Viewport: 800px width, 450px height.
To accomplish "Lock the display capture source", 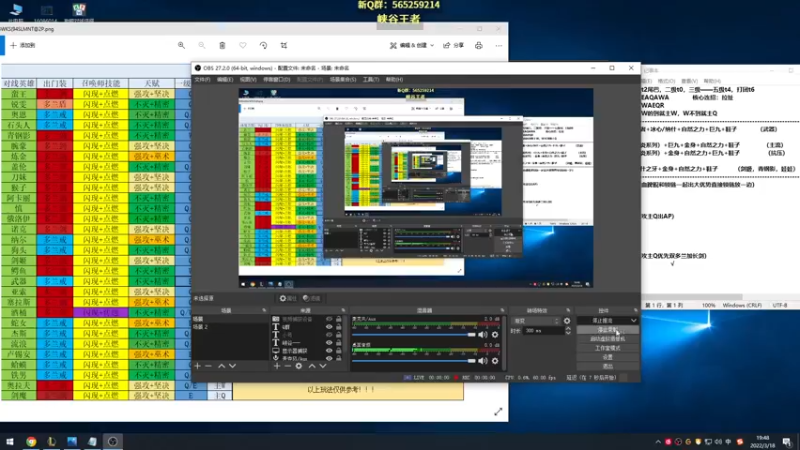I will point(339,351).
